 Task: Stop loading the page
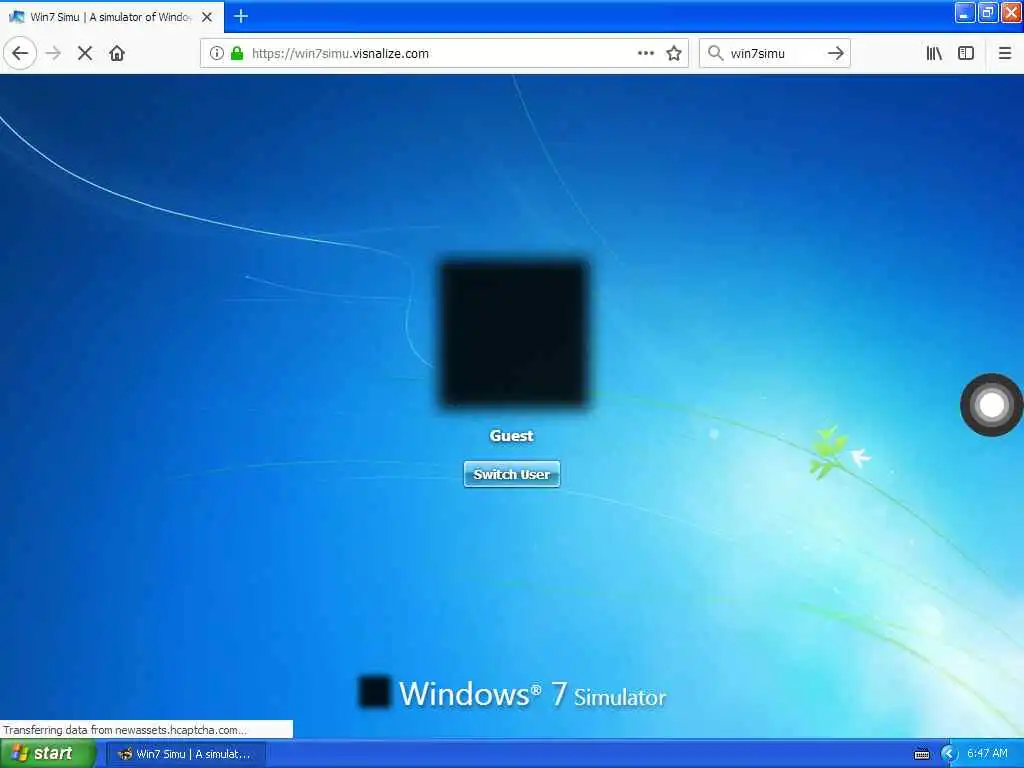[x=85, y=53]
